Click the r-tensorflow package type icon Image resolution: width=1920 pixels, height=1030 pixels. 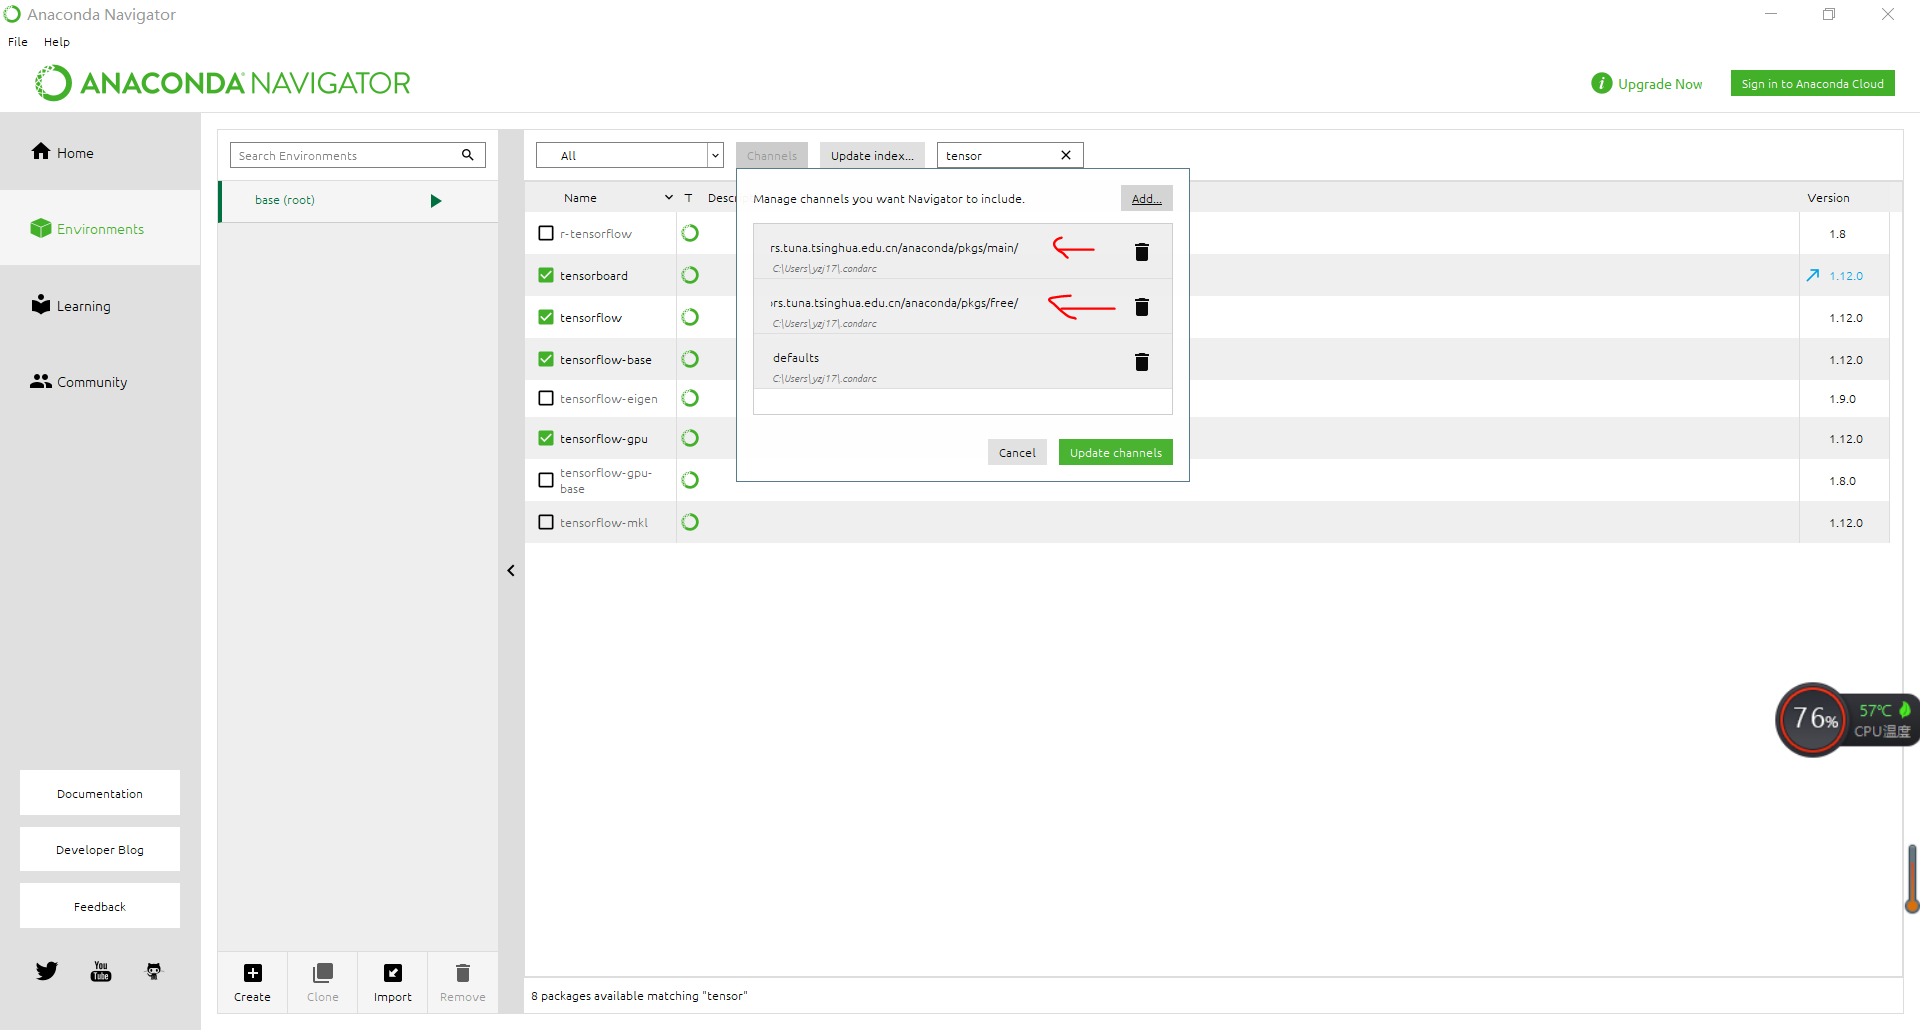click(690, 233)
